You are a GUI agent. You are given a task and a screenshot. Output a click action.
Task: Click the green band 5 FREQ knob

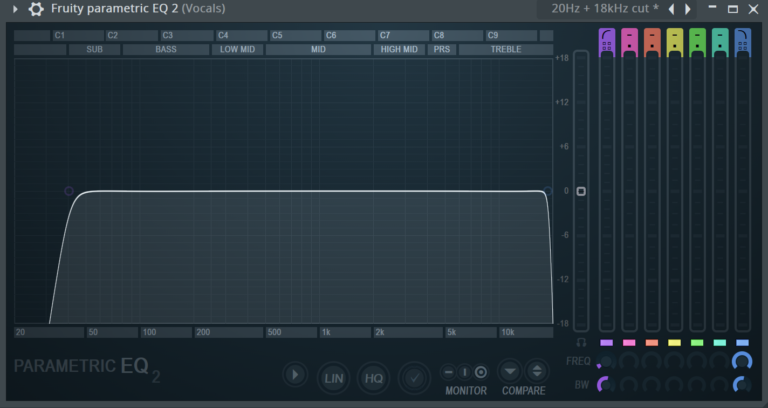[x=697, y=362]
